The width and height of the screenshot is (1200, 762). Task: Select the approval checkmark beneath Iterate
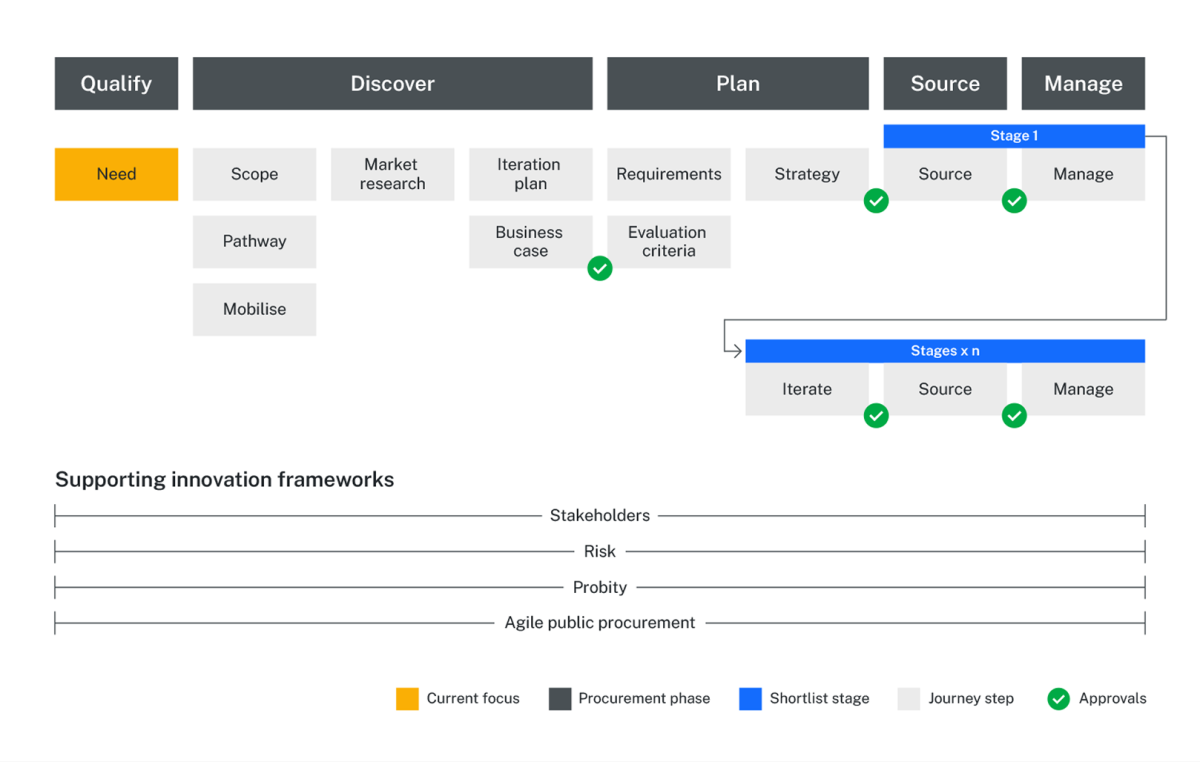click(x=876, y=415)
